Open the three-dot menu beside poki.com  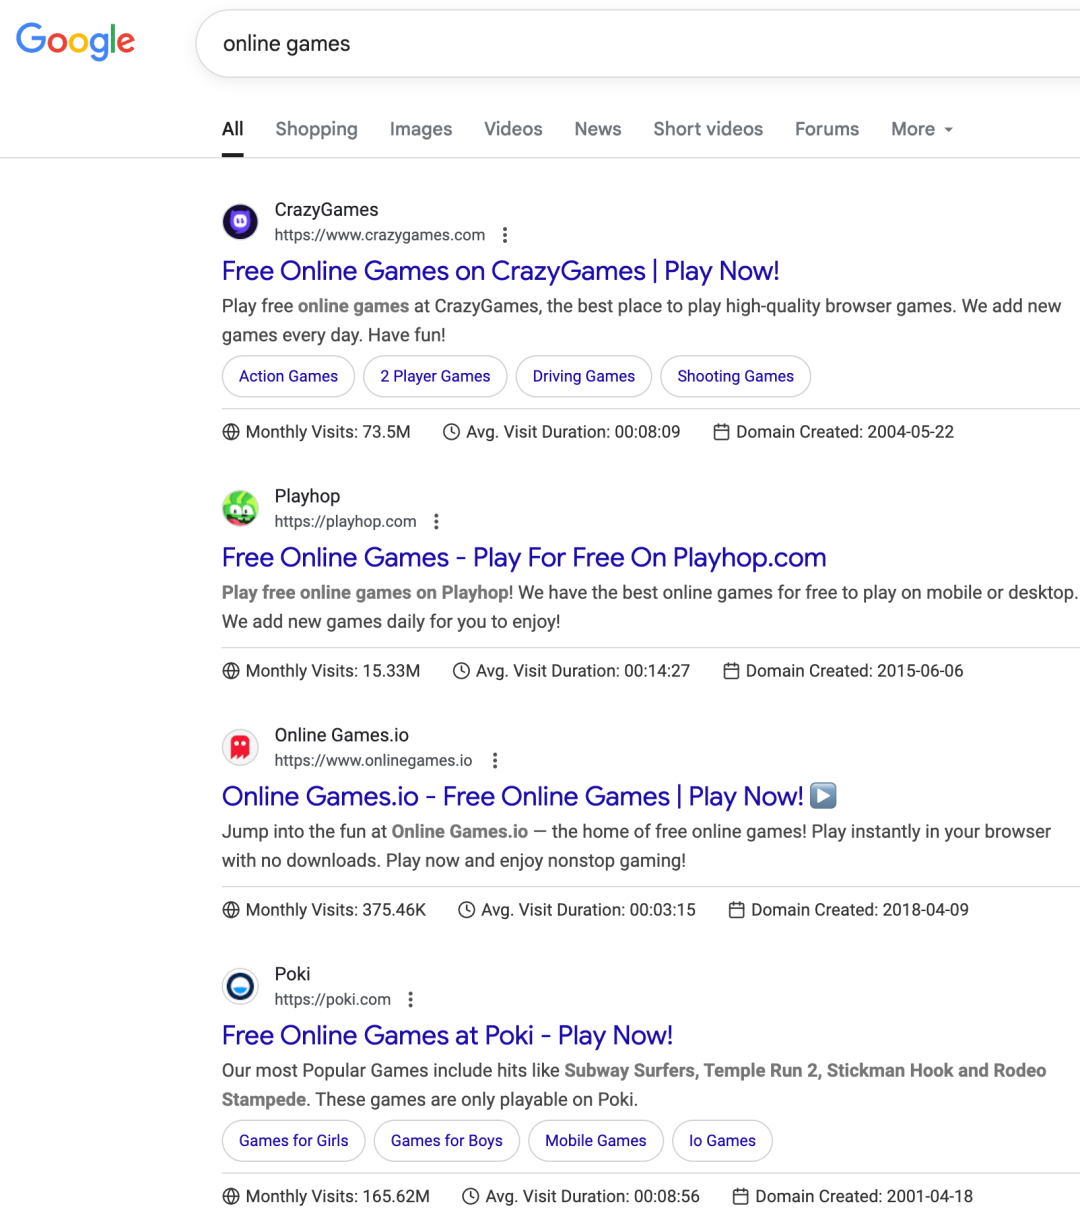(x=411, y=1000)
